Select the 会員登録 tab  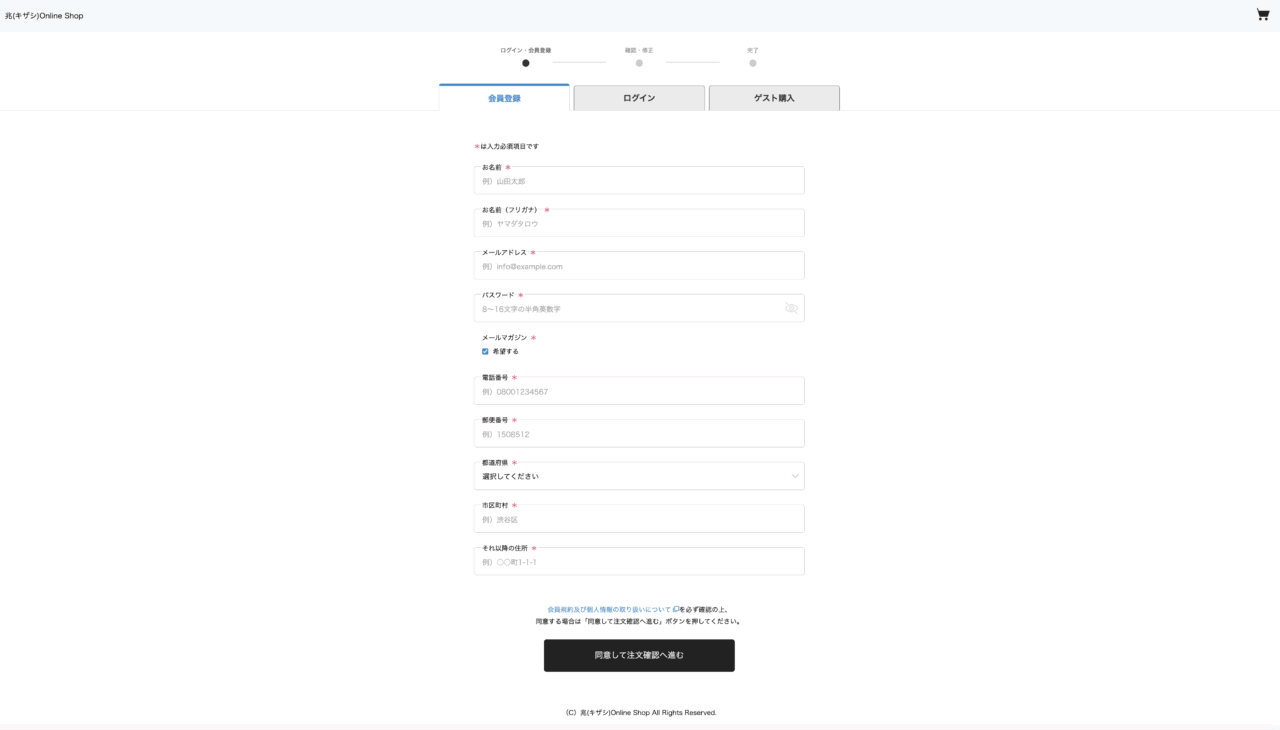click(504, 98)
